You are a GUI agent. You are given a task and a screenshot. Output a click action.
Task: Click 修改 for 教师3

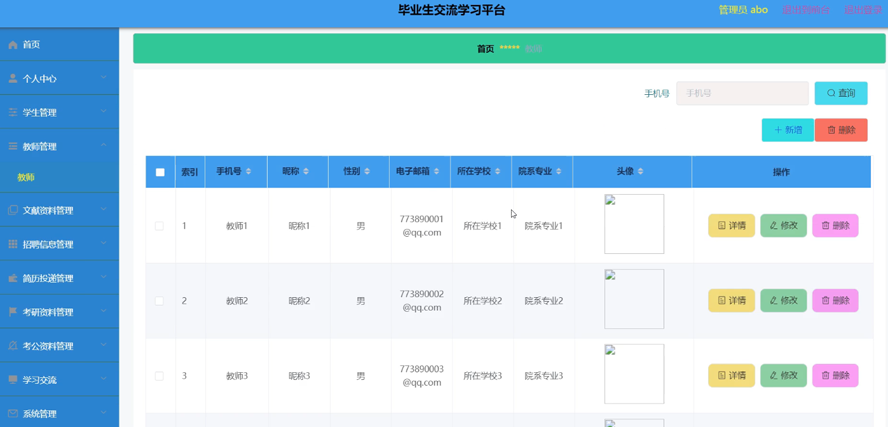click(x=784, y=375)
